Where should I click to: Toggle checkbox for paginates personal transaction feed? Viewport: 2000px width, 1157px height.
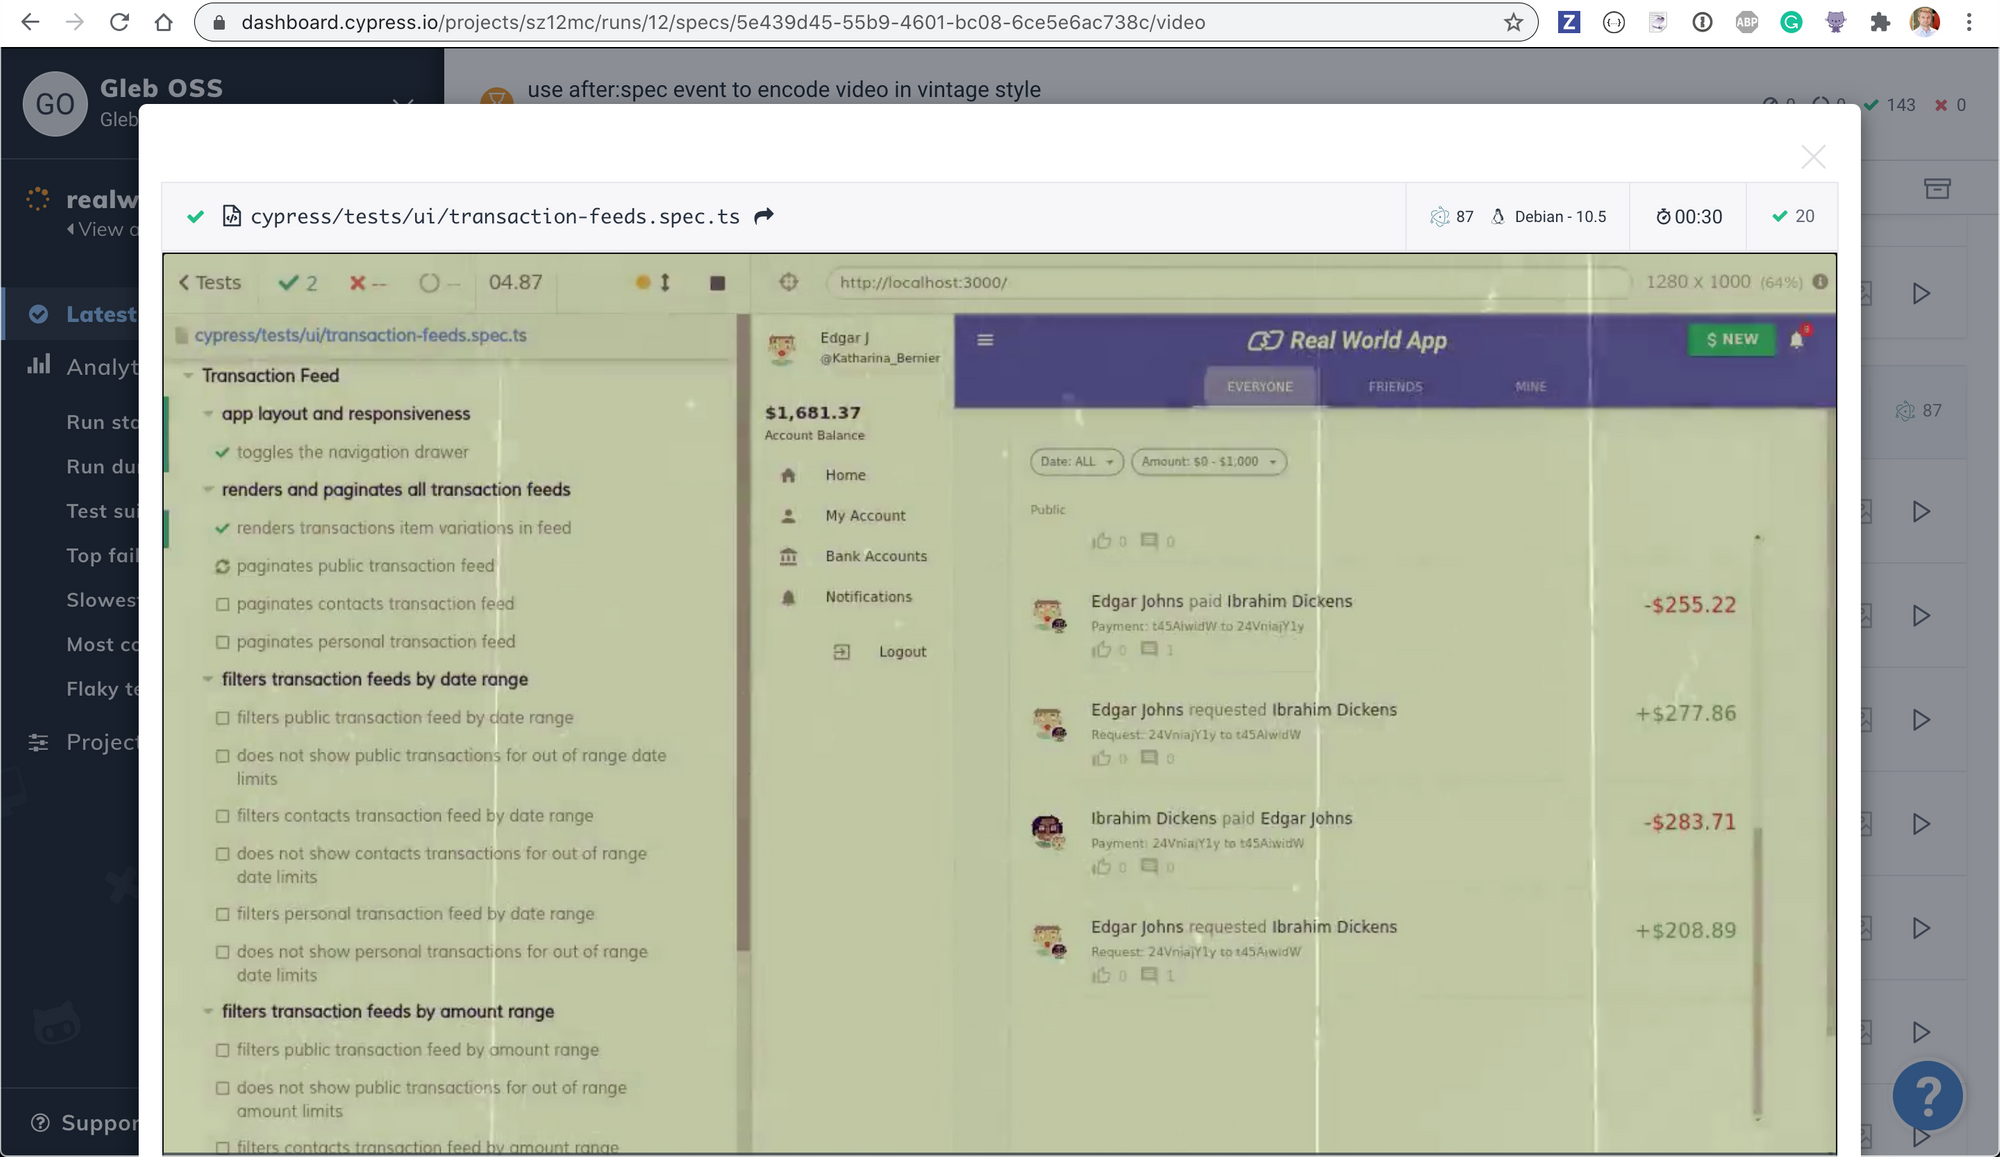click(223, 642)
